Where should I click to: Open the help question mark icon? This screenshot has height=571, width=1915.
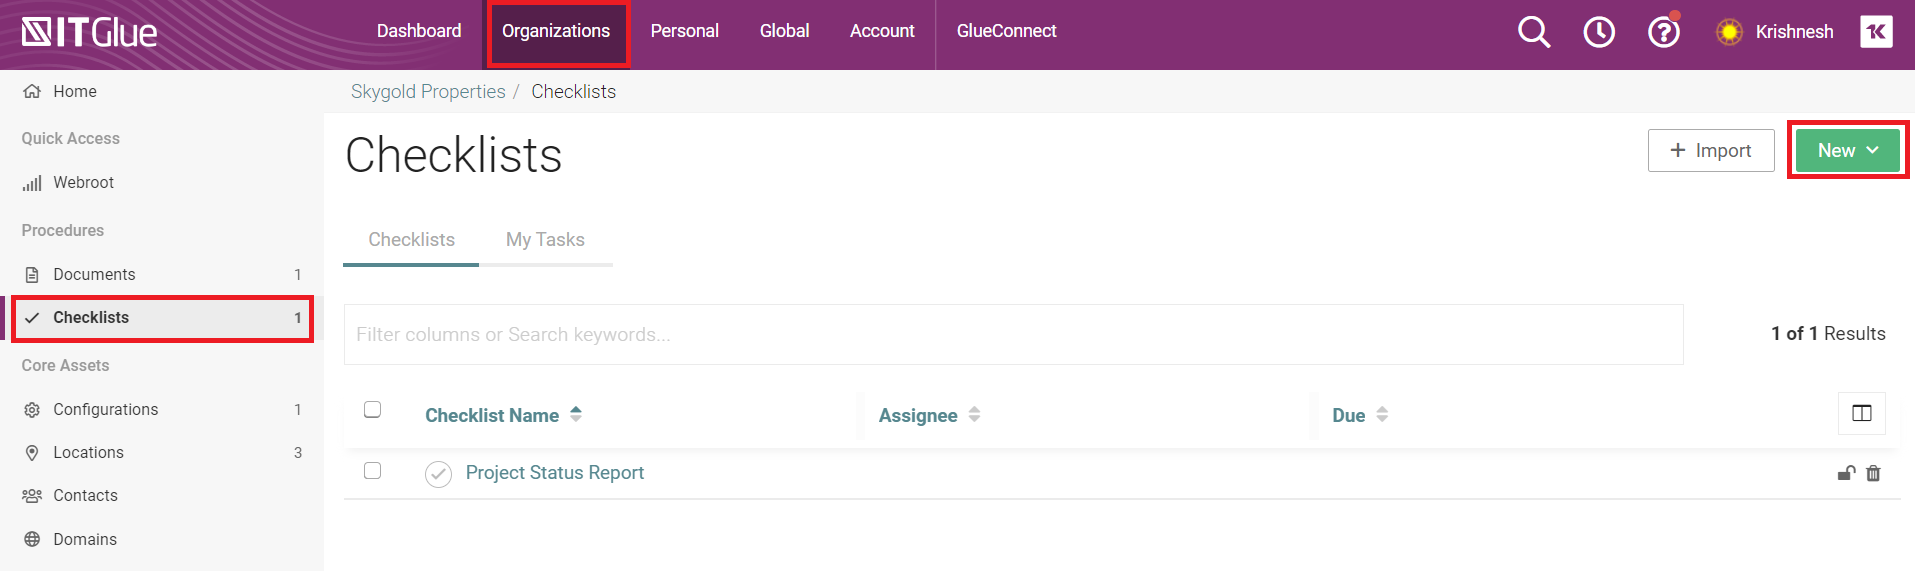[x=1663, y=32]
